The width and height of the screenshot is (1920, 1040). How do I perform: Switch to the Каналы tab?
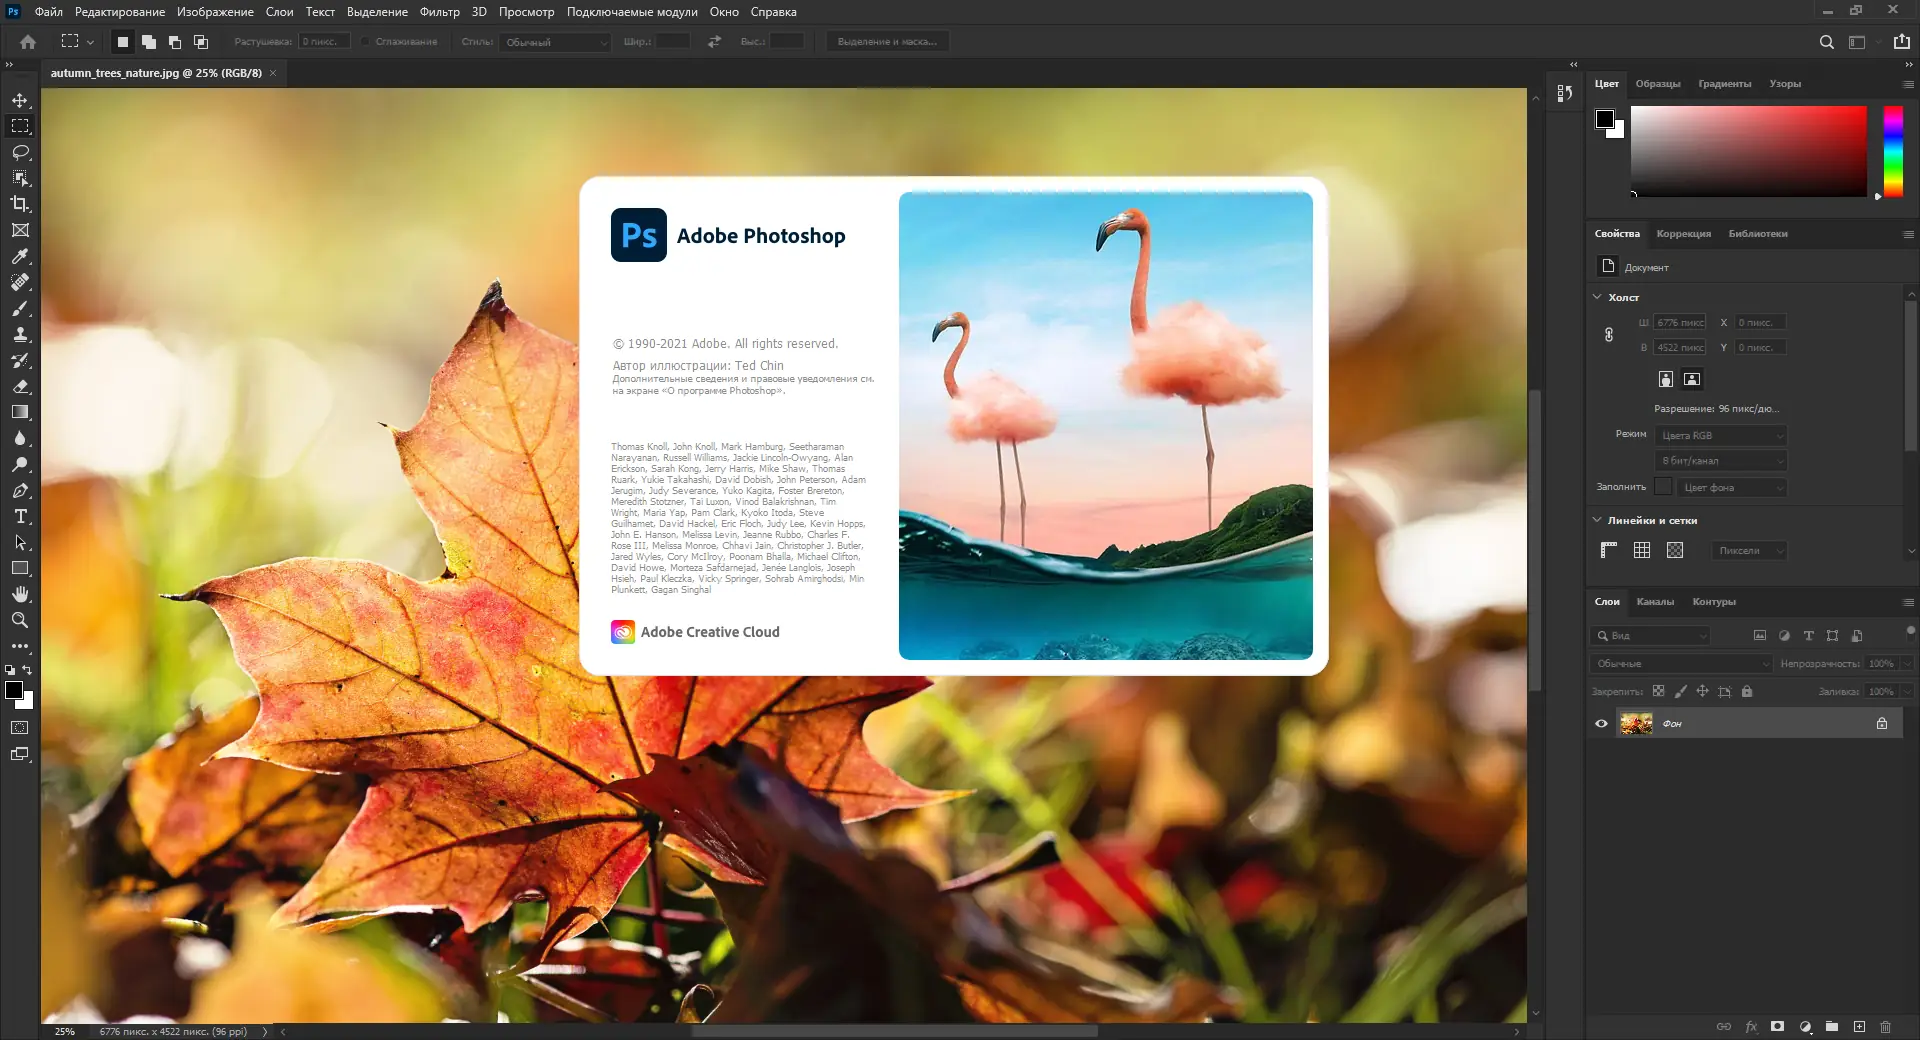(1656, 601)
